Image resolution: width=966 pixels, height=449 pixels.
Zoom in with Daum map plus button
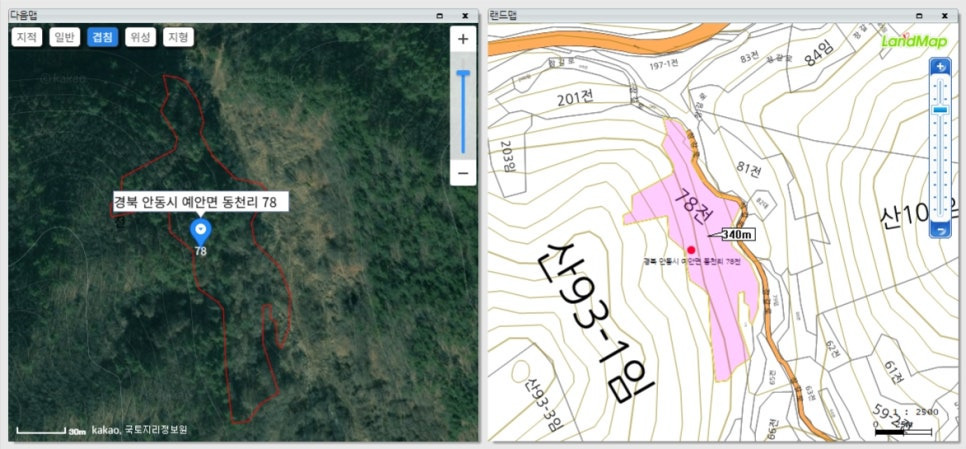coord(463,39)
